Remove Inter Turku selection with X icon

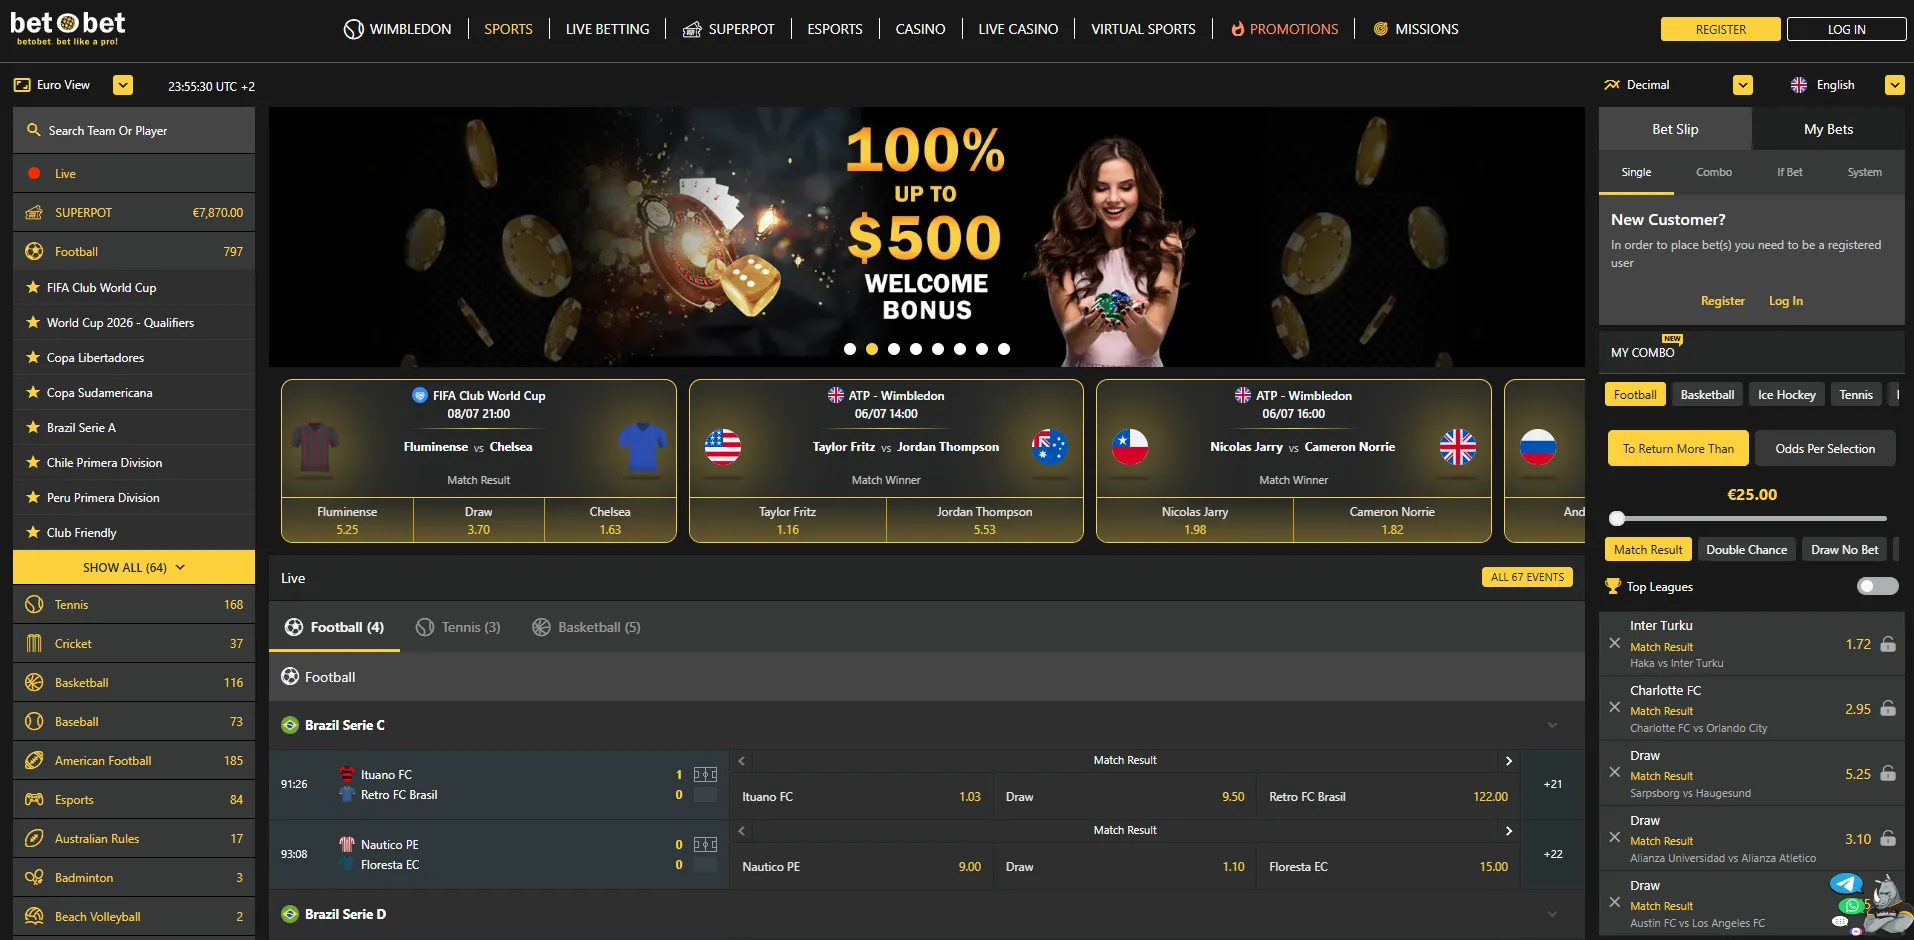pyautogui.click(x=1614, y=643)
